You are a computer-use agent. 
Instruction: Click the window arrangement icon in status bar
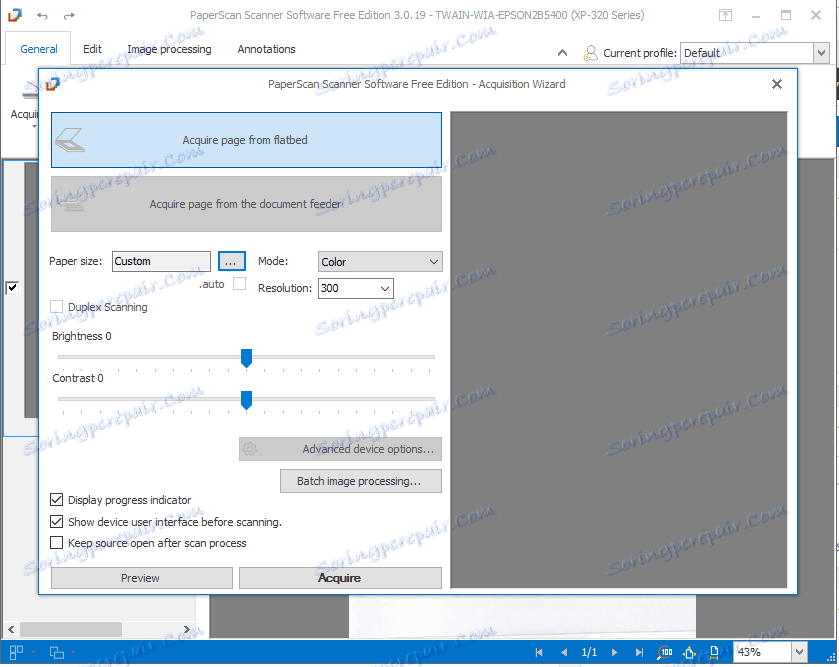pyautogui.click(x=57, y=652)
